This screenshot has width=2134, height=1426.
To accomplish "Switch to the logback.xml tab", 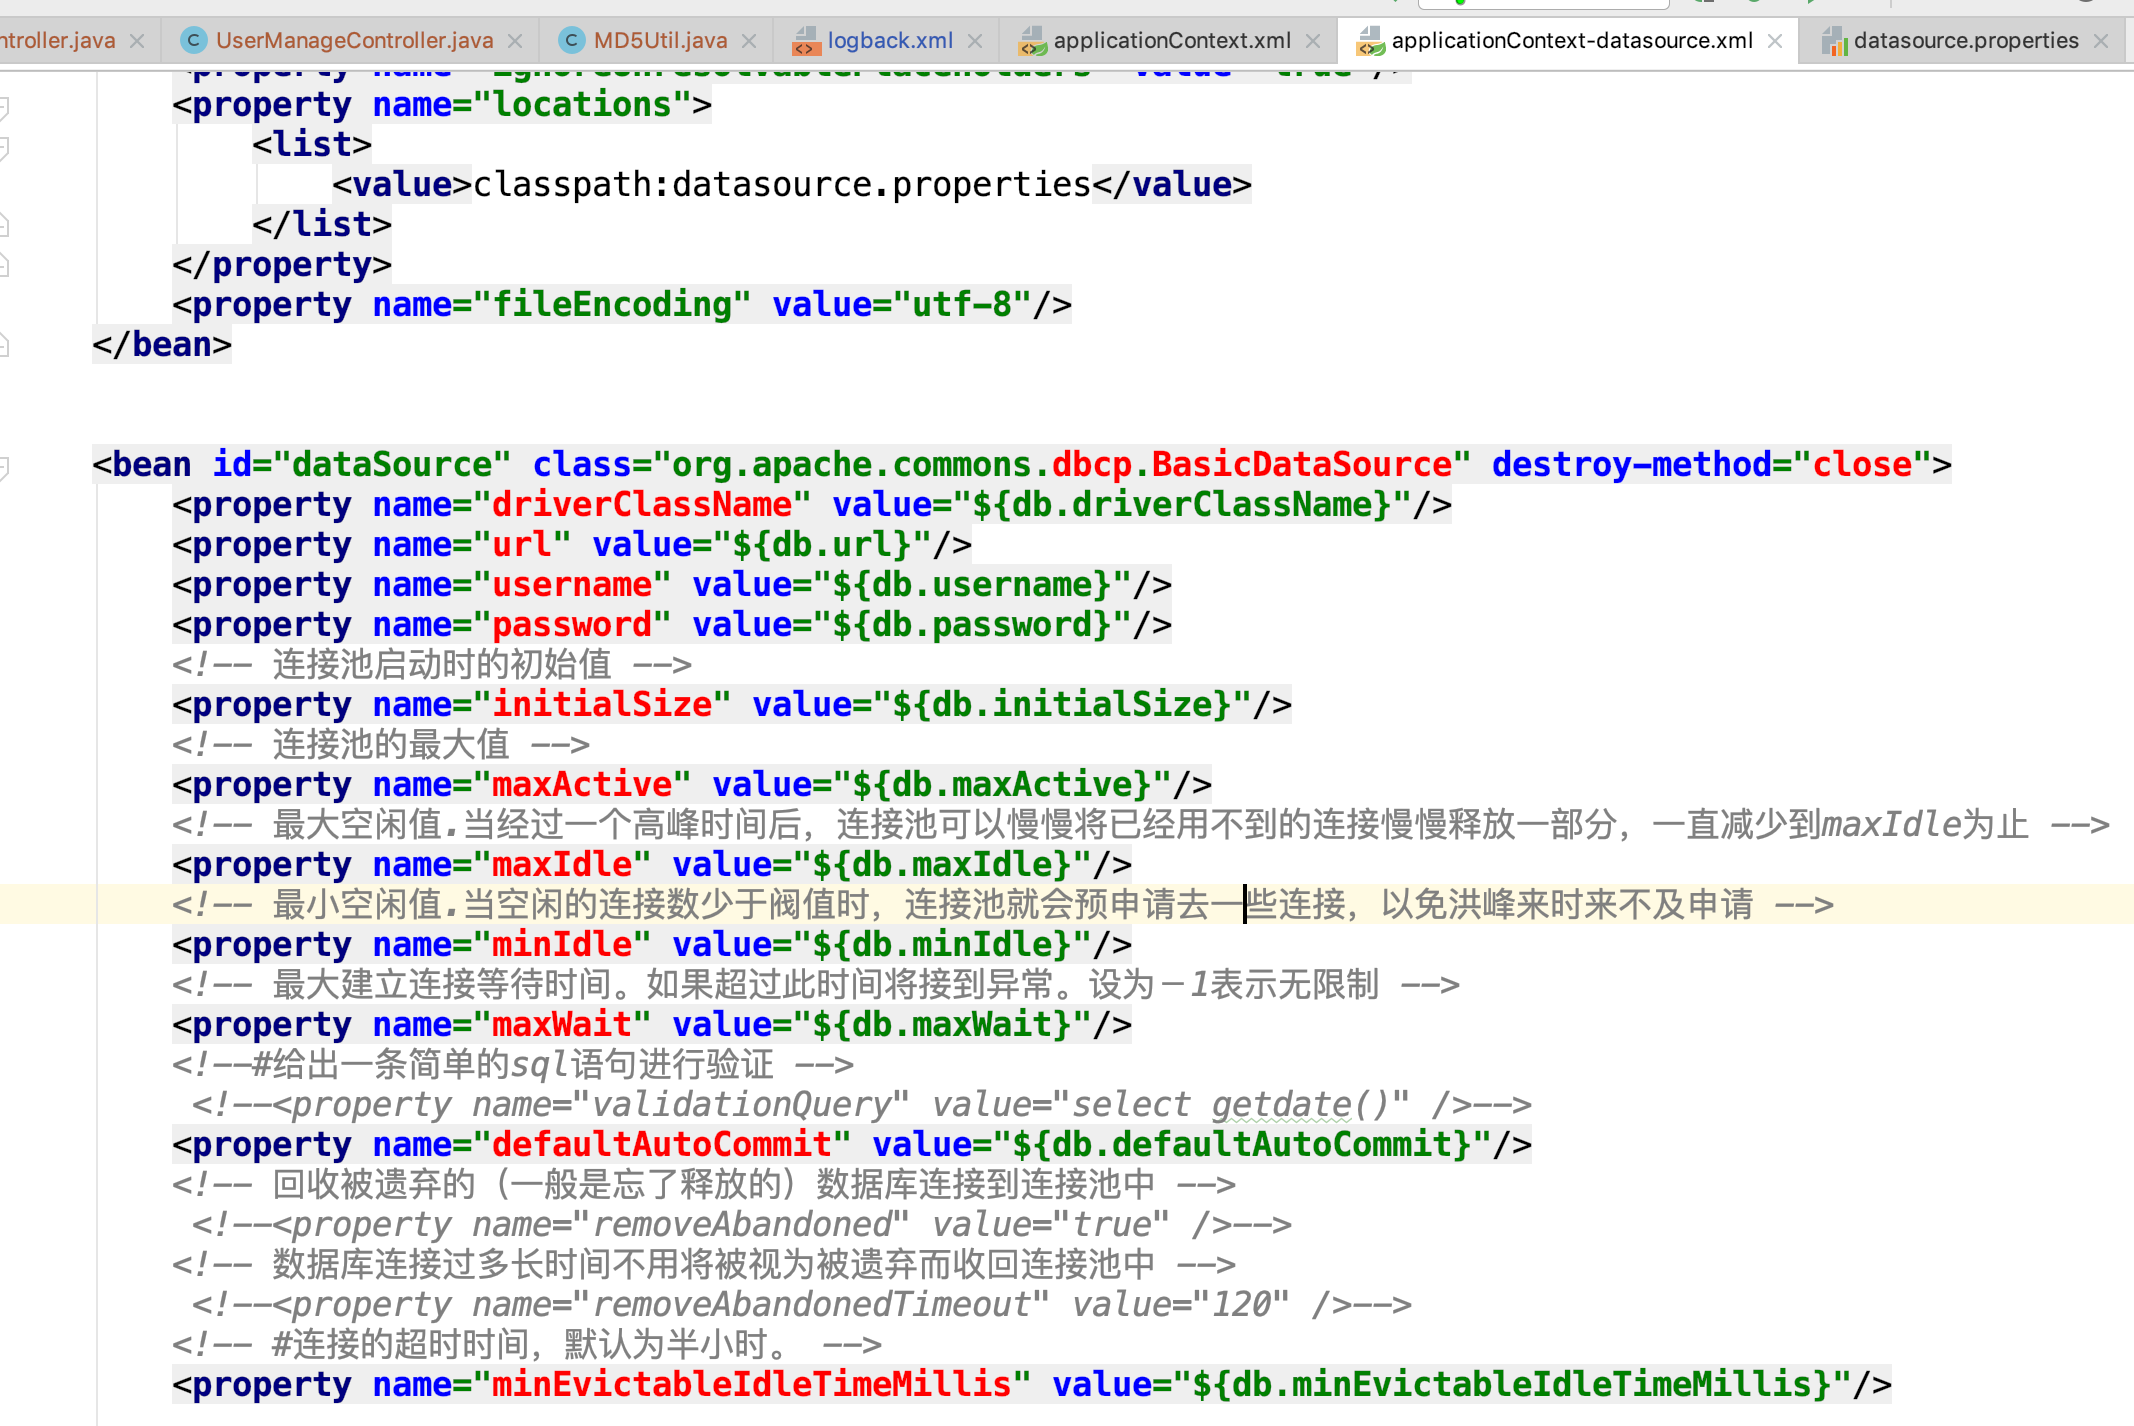I will click(x=889, y=41).
